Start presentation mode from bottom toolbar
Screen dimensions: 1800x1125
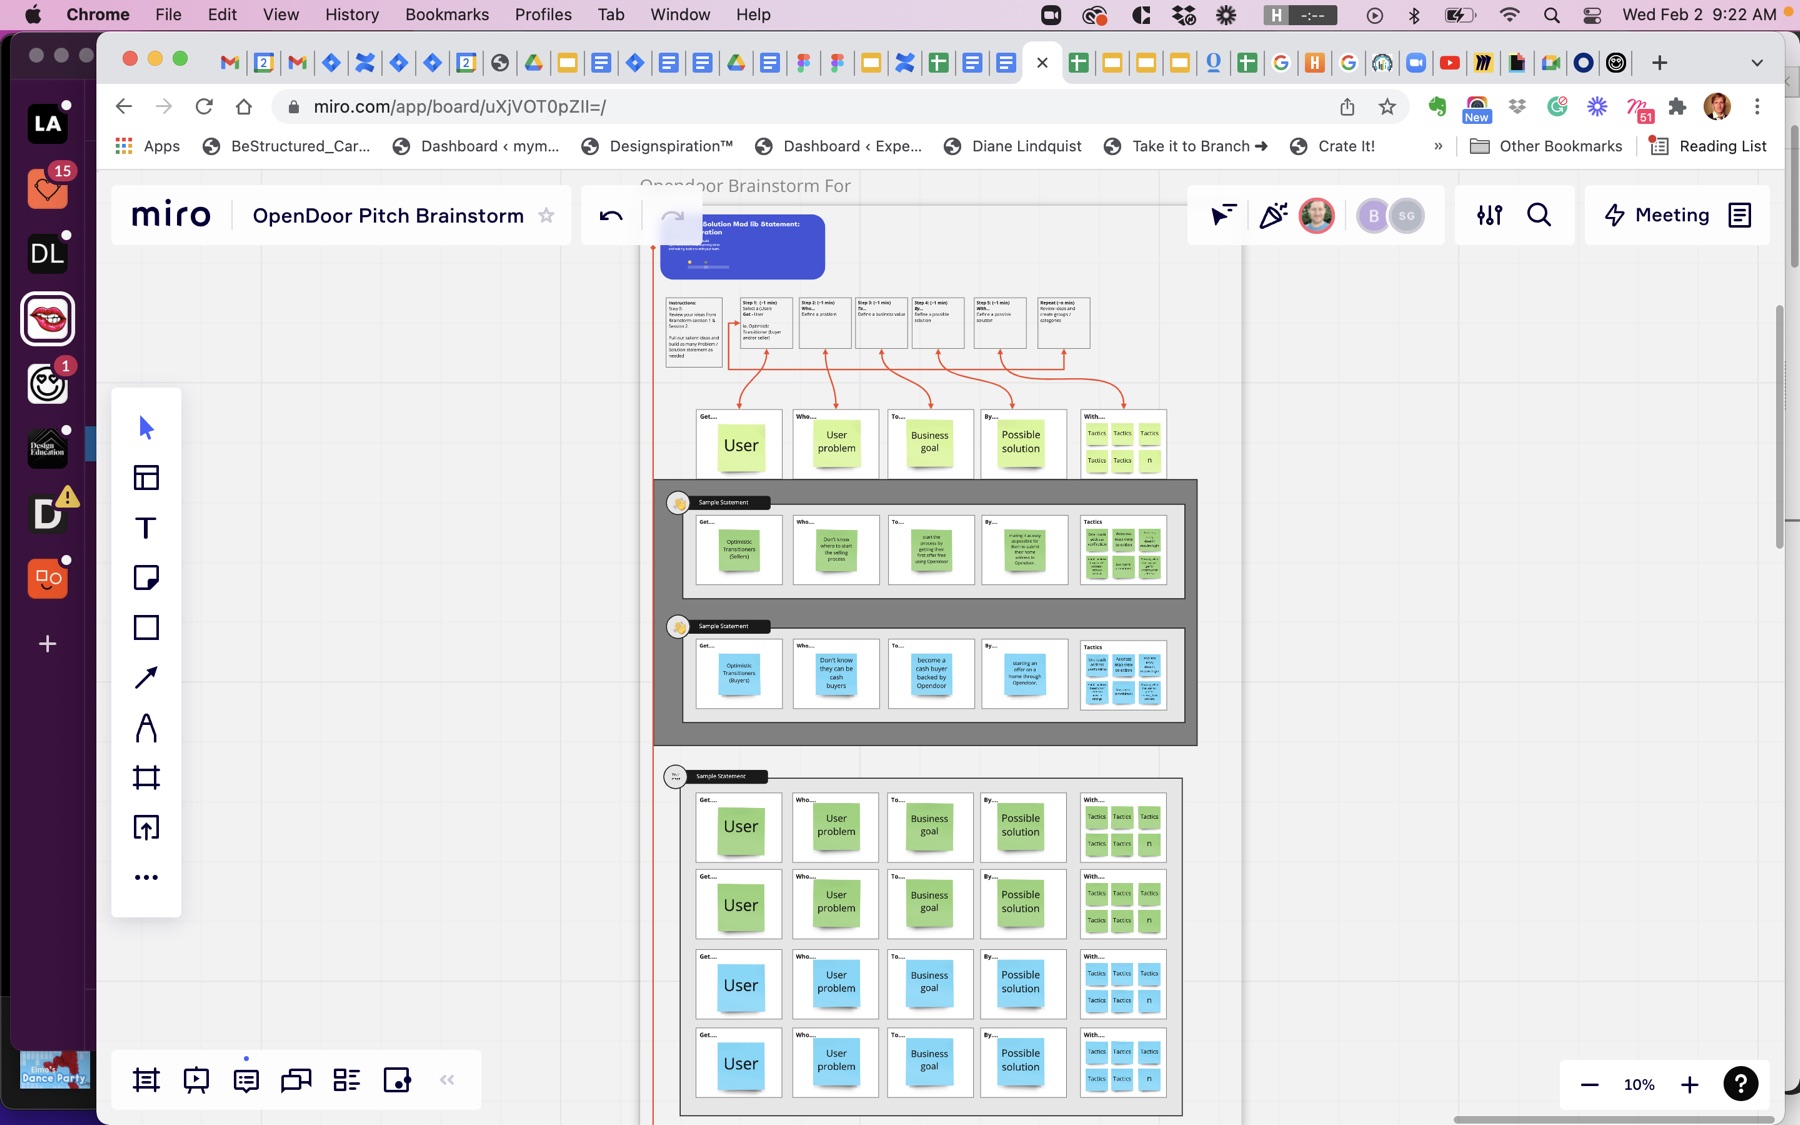point(196,1079)
